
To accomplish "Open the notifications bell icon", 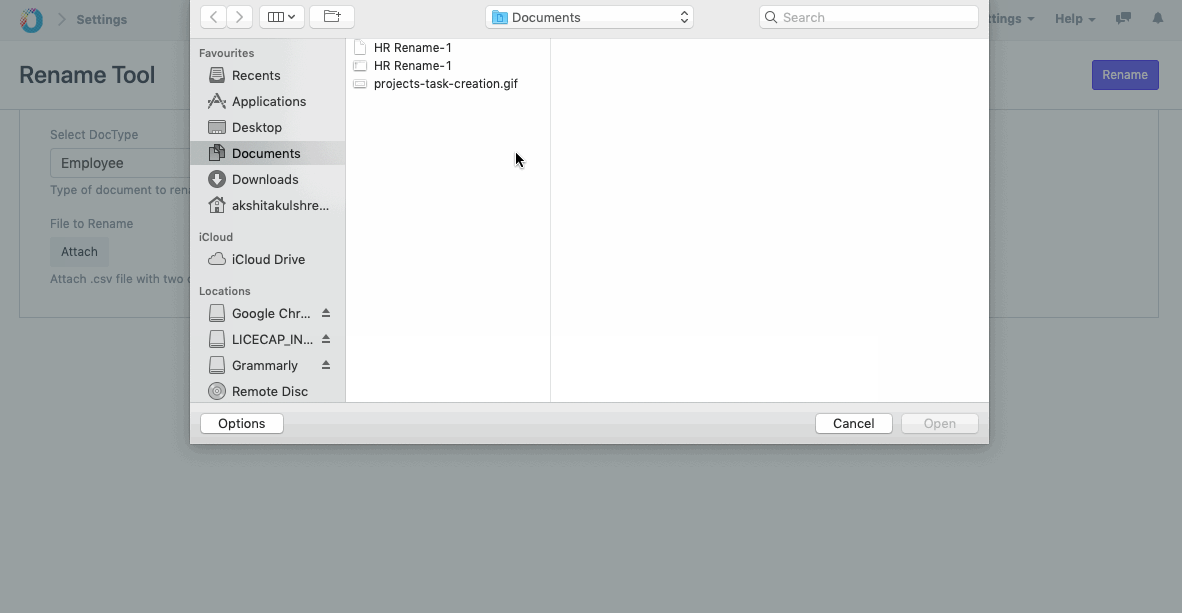I will tap(1158, 19).
